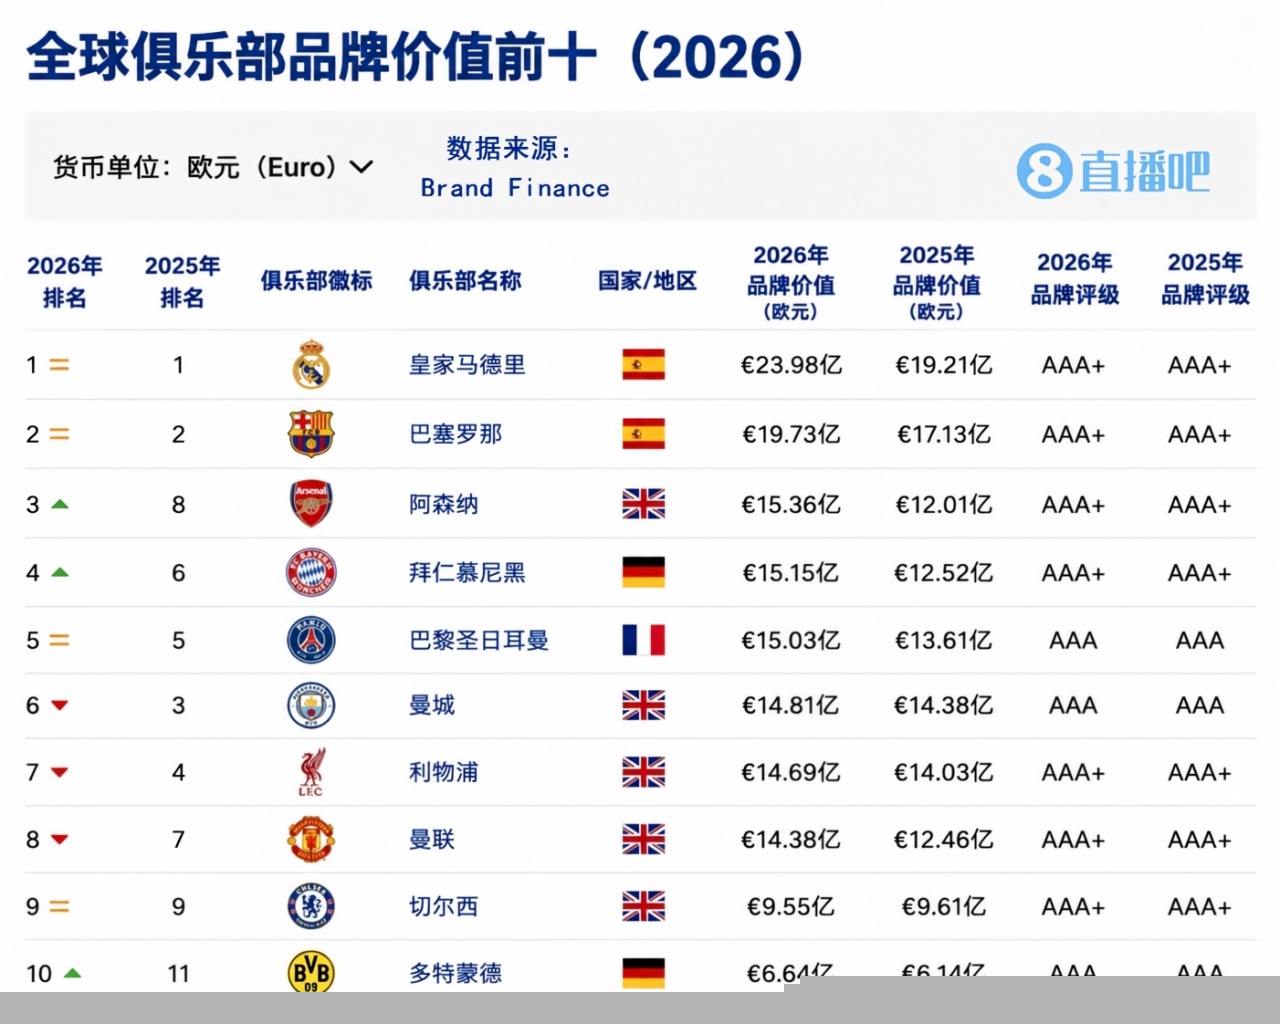
Task: Click the Liverpool LFC crest
Action: (x=311, y=772)
